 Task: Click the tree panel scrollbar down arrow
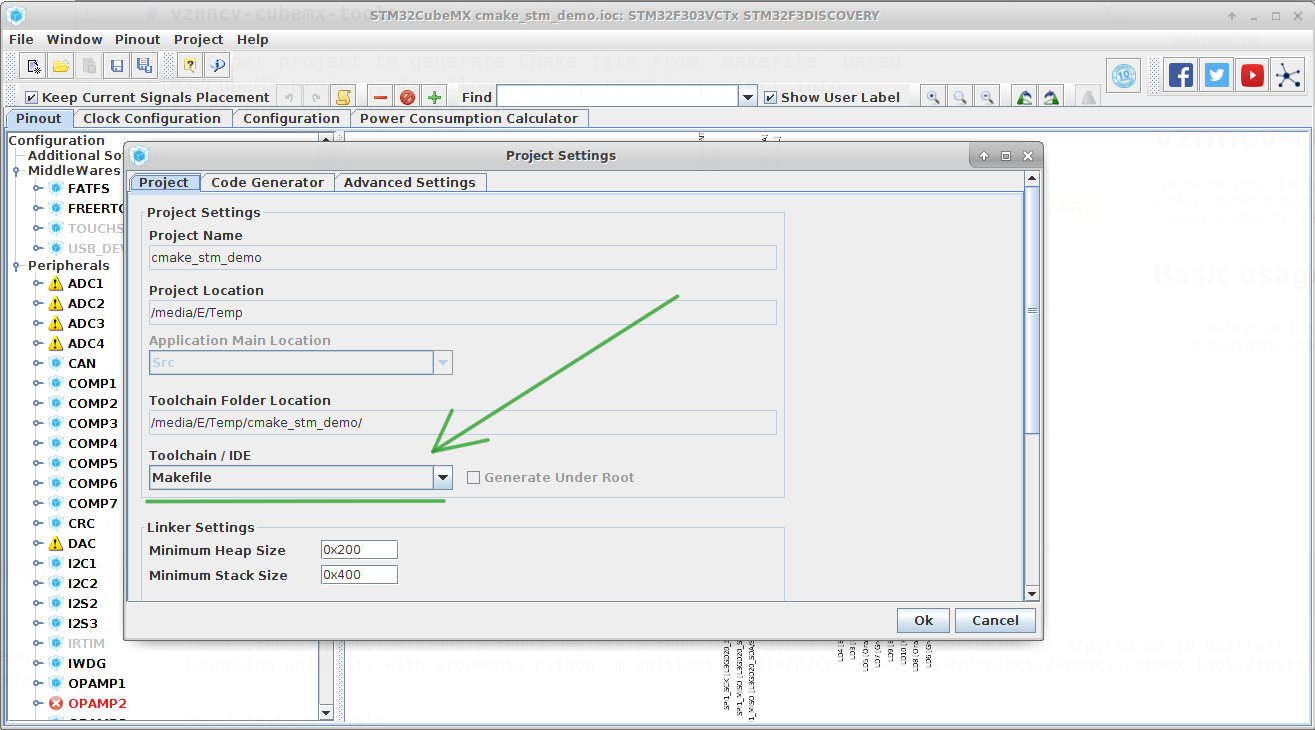(x=325, y=712)
